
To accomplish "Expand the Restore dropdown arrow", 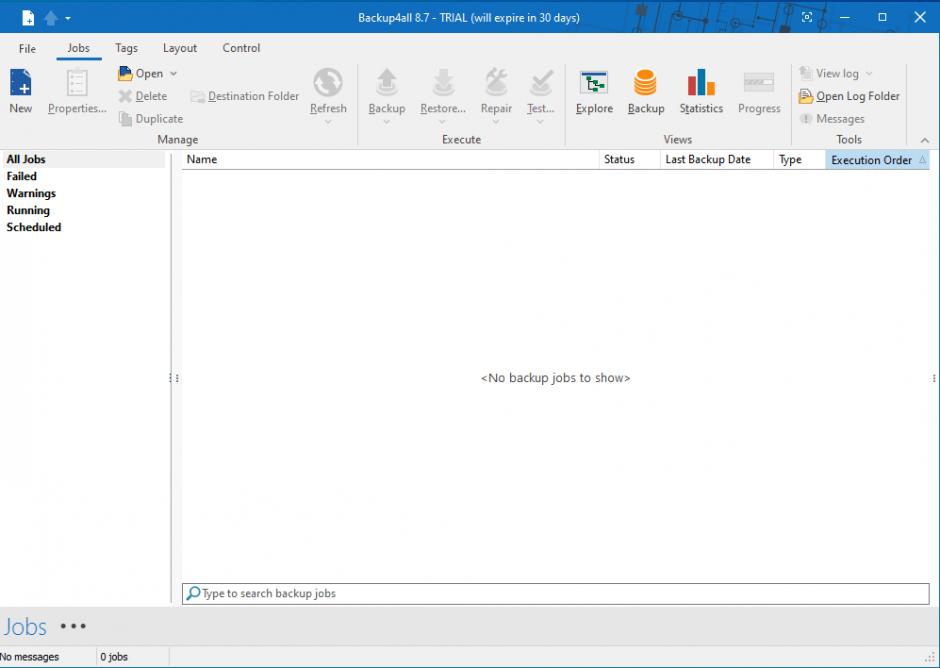I will point(442,122).
